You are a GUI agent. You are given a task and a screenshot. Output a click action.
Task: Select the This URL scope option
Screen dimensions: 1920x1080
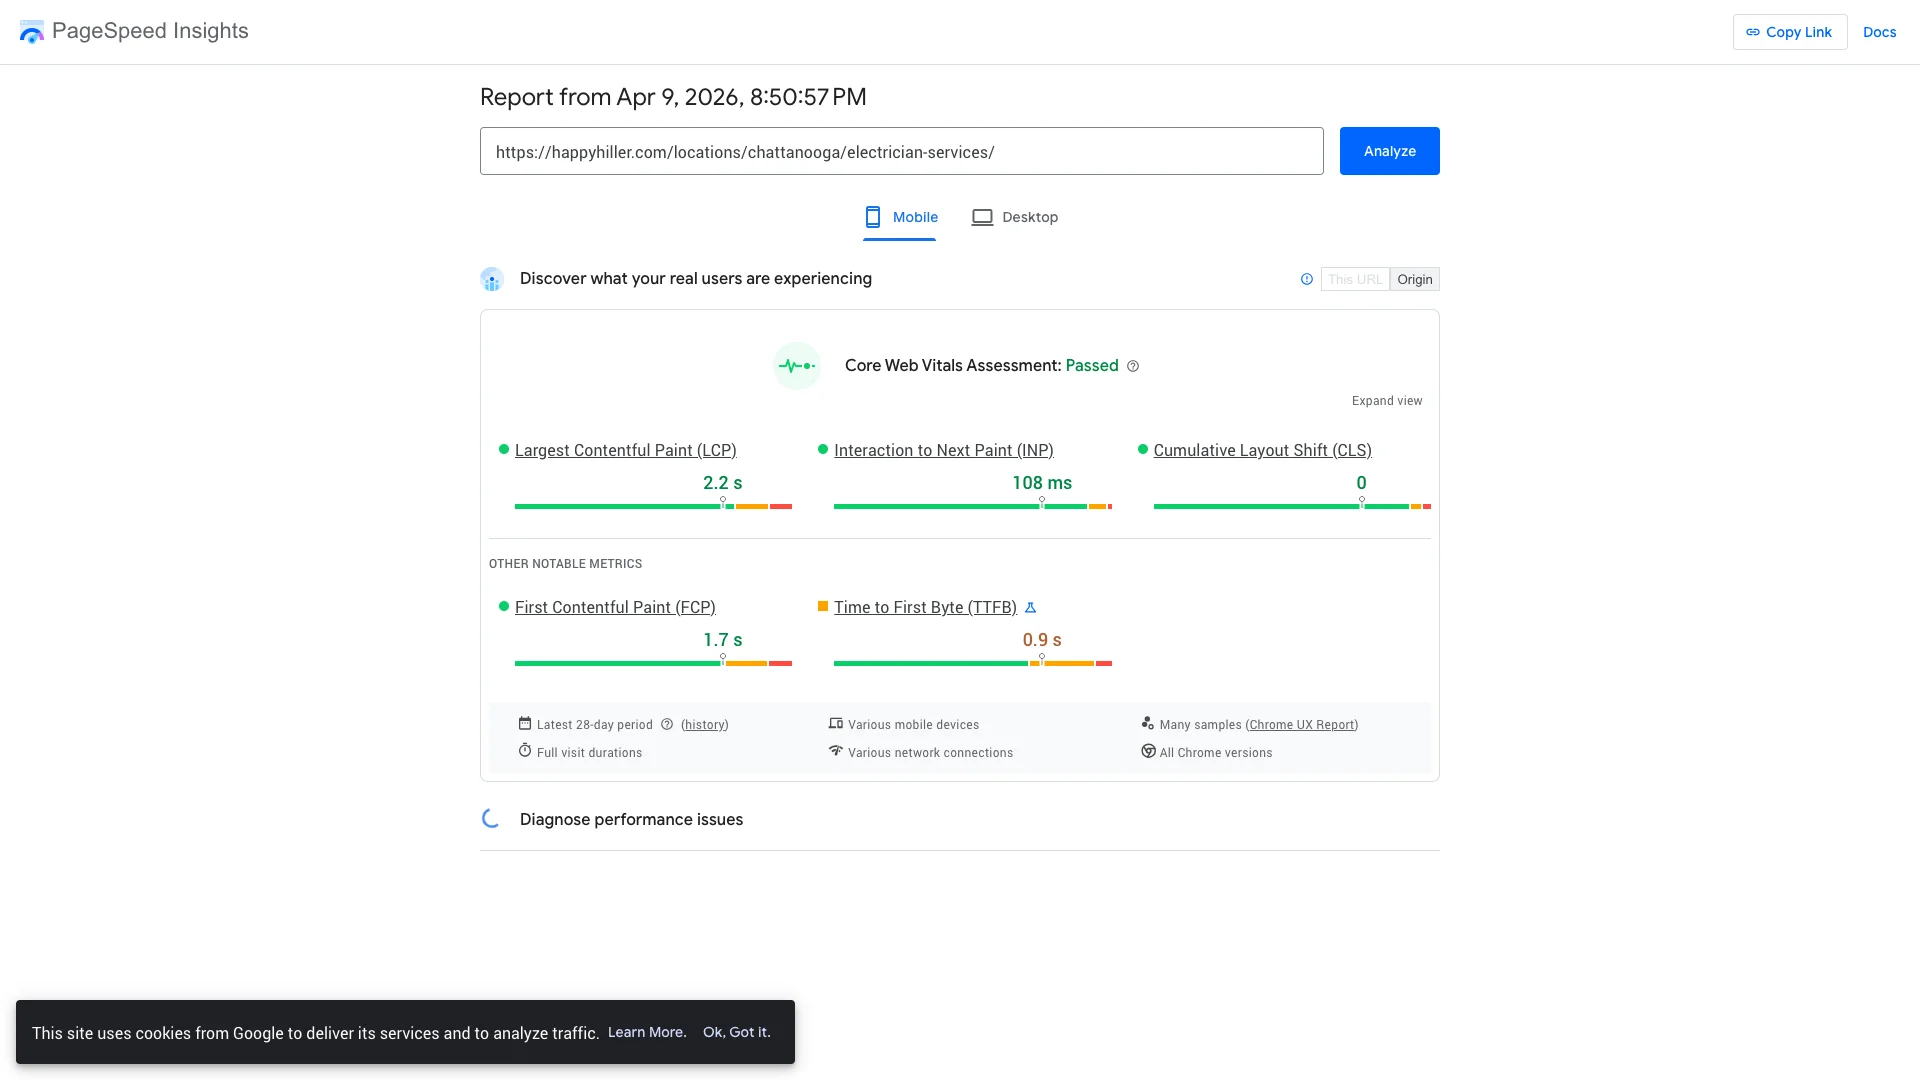click(x=1355, y=279)
